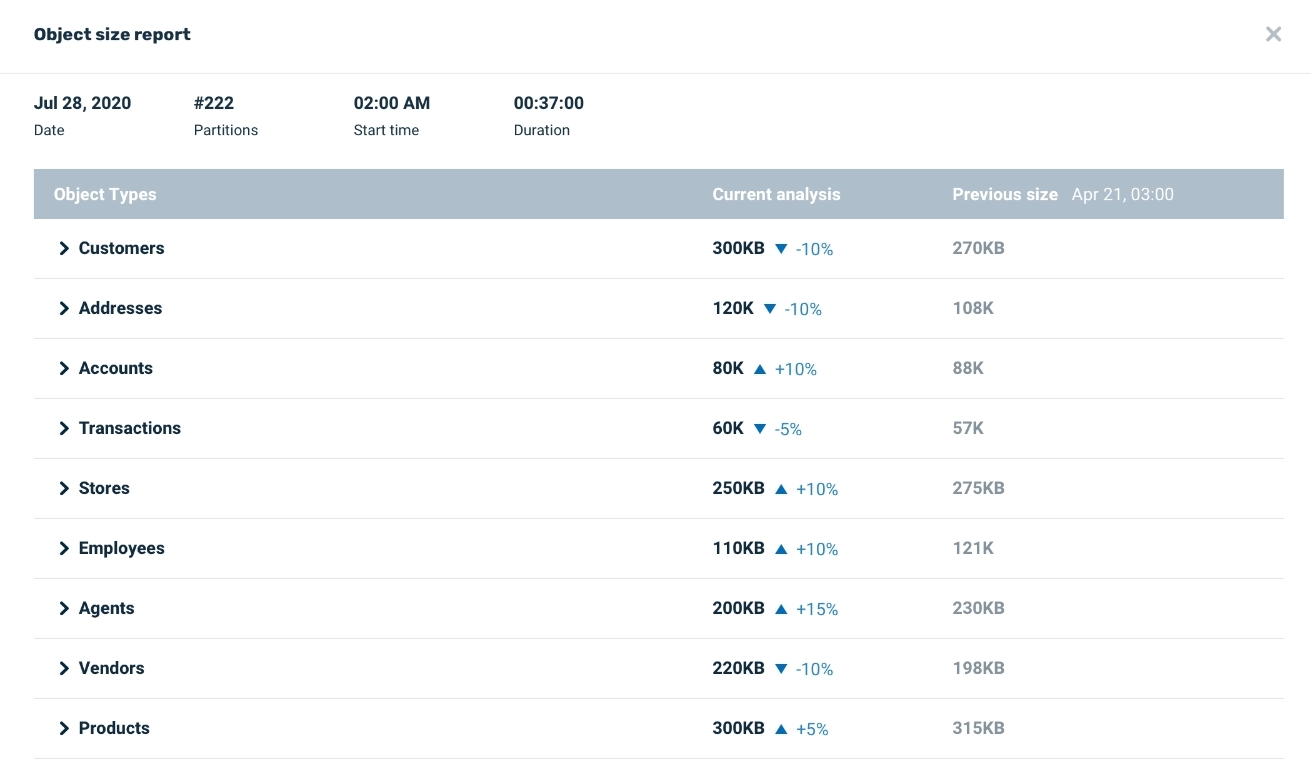Click the Current analysis column header
1311x765 pixels.
[776, 194]
